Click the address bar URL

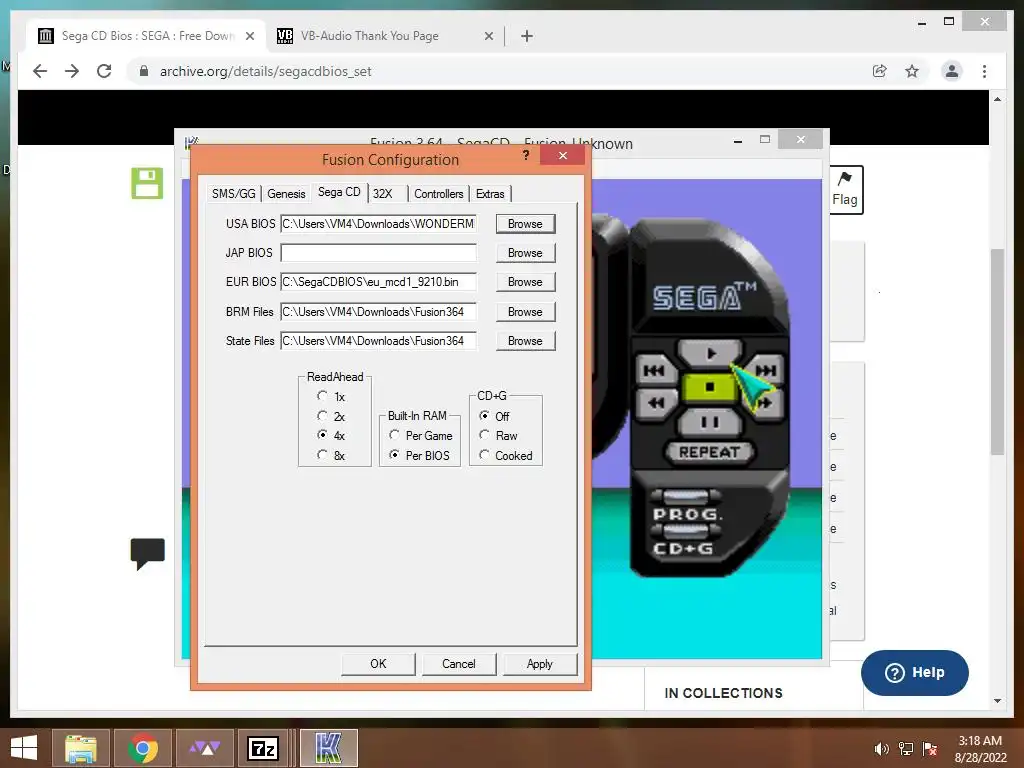[x=265, y=71]
